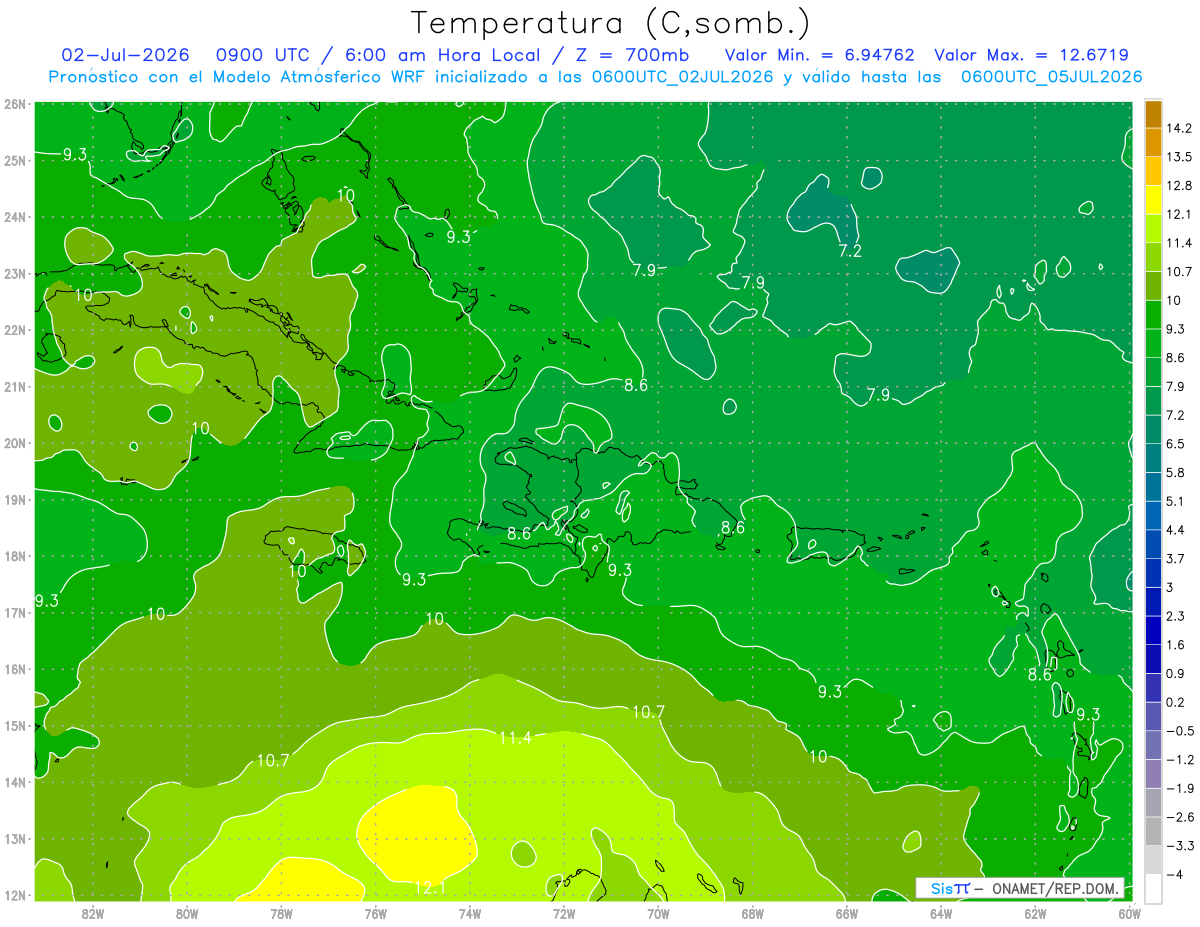Click 'Valor Min. = 6.94762' text
This screenshot has width=1200, height=927.
click(819, 55)
